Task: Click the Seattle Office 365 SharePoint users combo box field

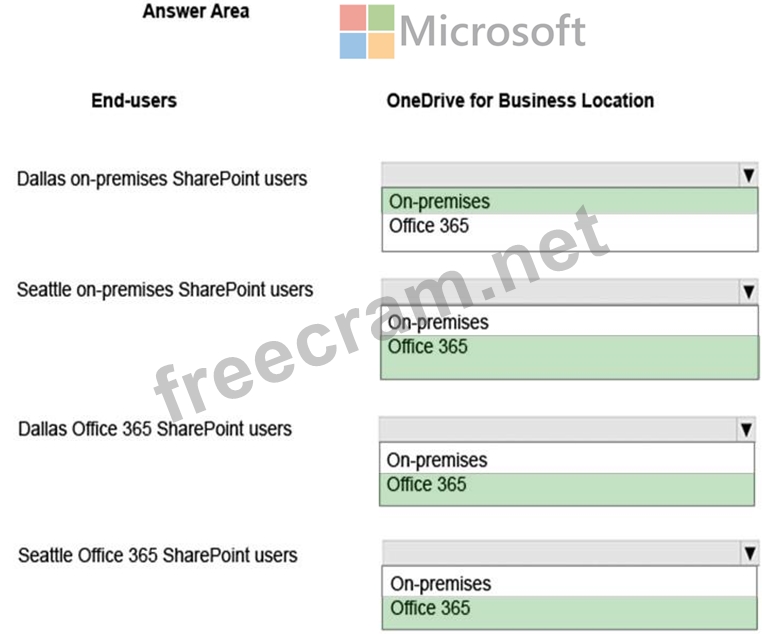Action: point(571,553)
